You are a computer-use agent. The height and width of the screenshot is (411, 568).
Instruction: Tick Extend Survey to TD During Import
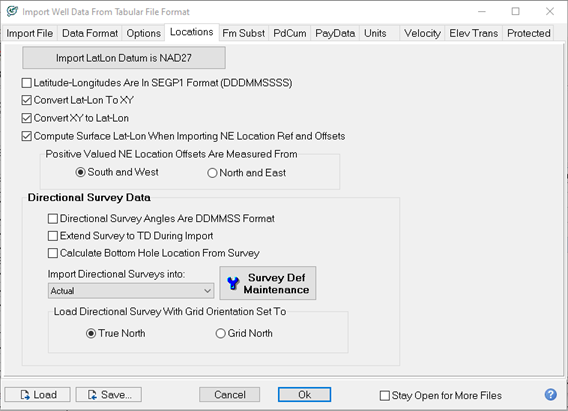point(53,236)
